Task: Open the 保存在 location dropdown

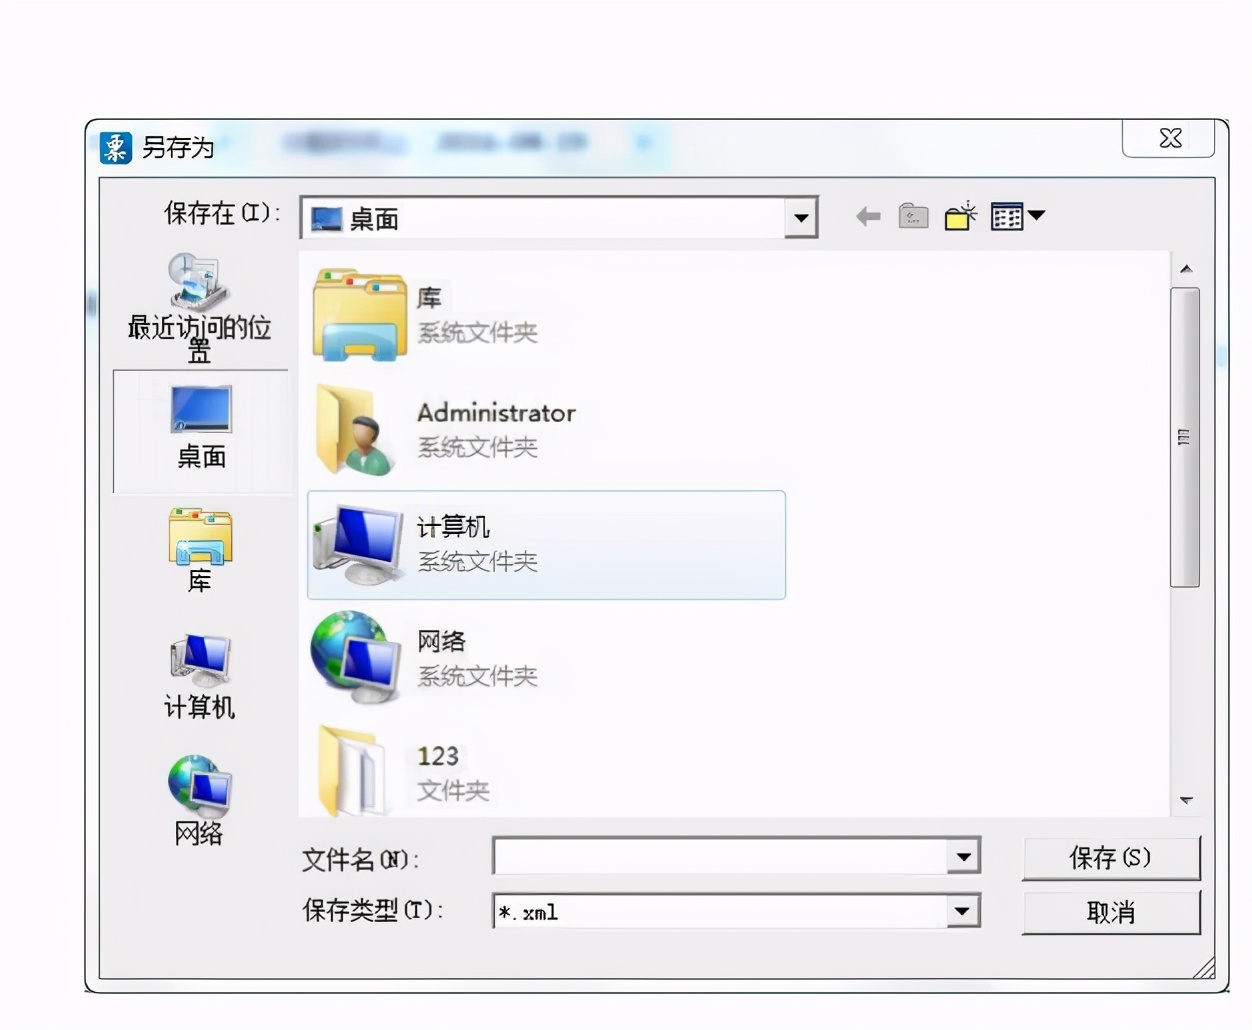Action: pos(801,217)
